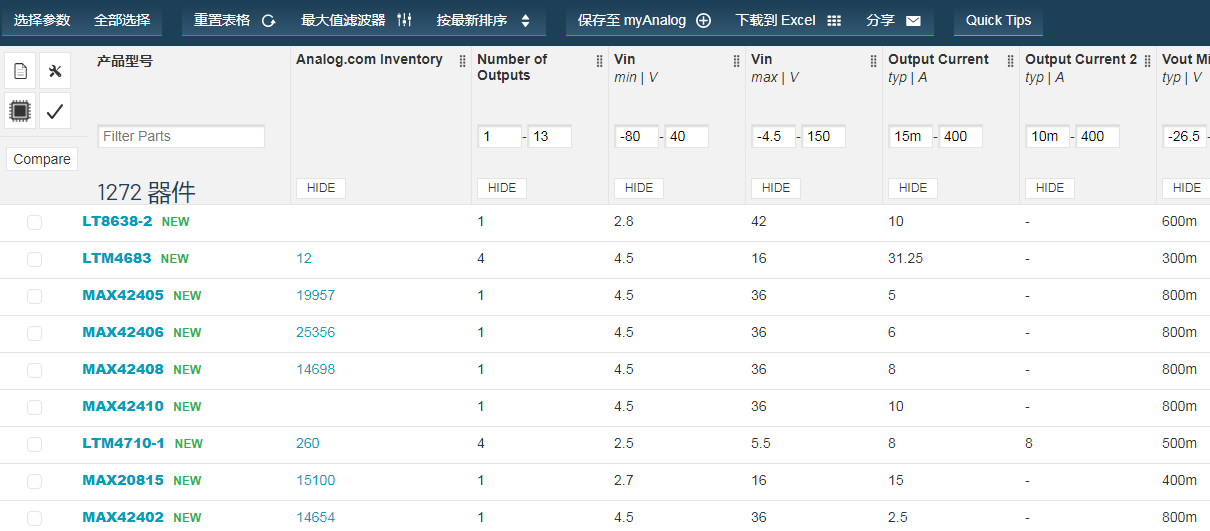Grab Output Current column drag handle
Screen dimensions: 1210x531
pos(1010,60)
